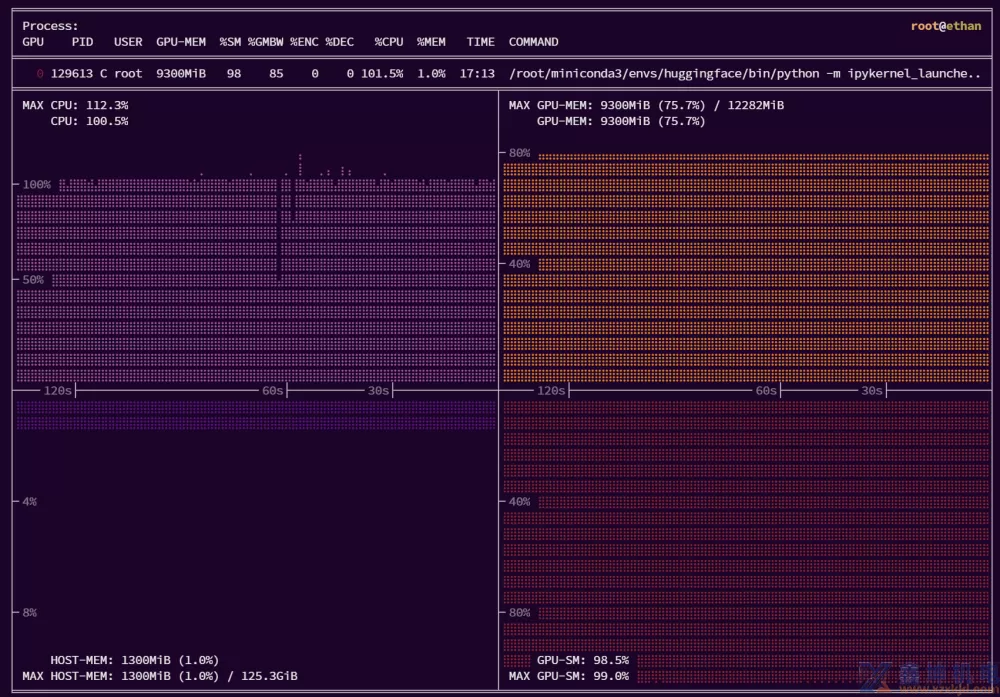Screen dimensions: 1000x697
Task: Click the 40% axis label in the GPU-MEM graph
Action: (519, 264)
